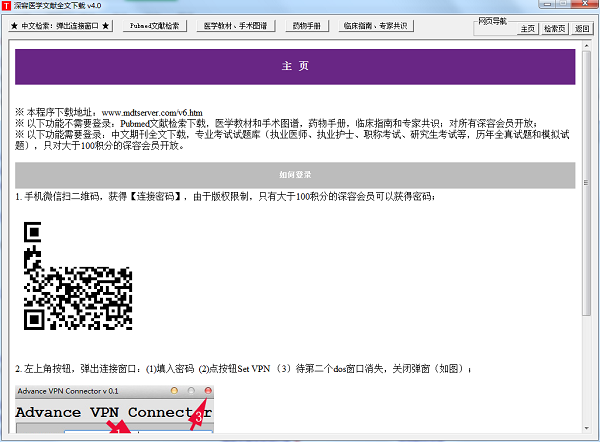Click line about 以下功能不需要登录

(277, 124)
